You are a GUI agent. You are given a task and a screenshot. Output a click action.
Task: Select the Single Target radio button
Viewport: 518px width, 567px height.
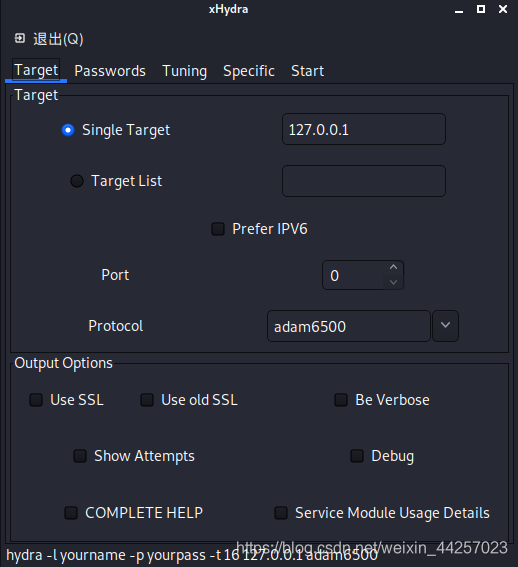[x=68, y=130]
